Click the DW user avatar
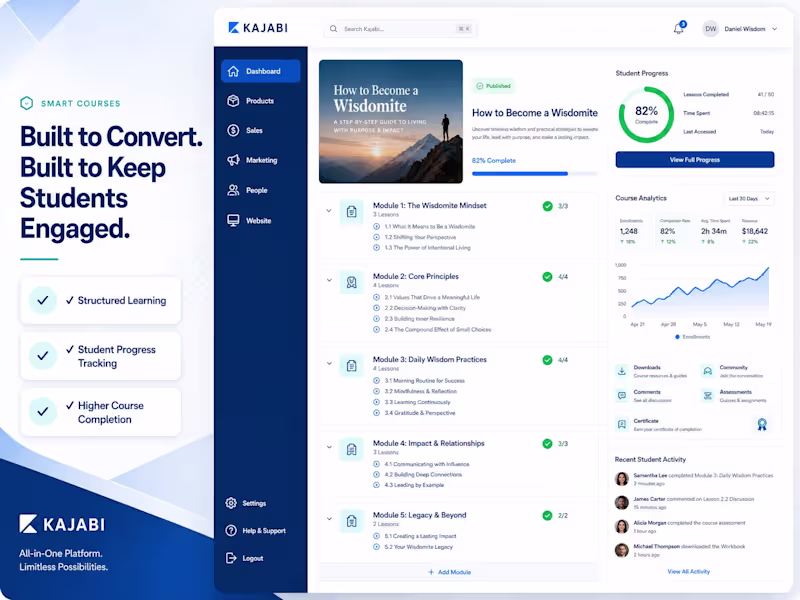 pyautogui.click(x=710, y=29)
